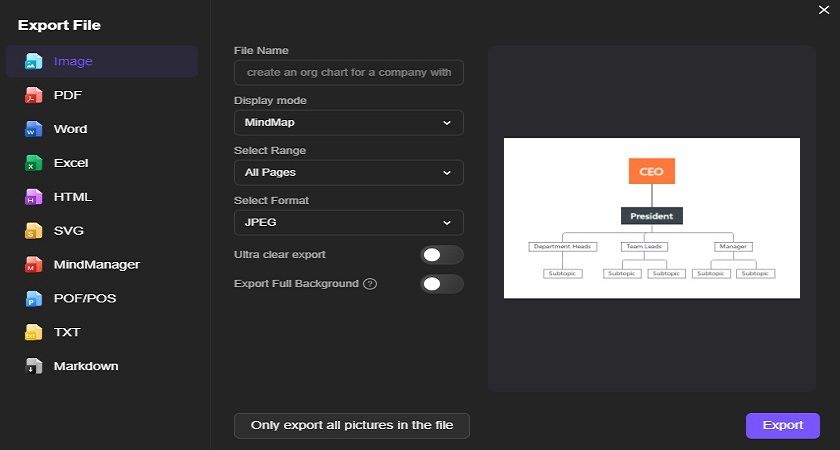Turn on Export Full Background toggle
This screenshot has height=450, width=840.
(441, 284)
